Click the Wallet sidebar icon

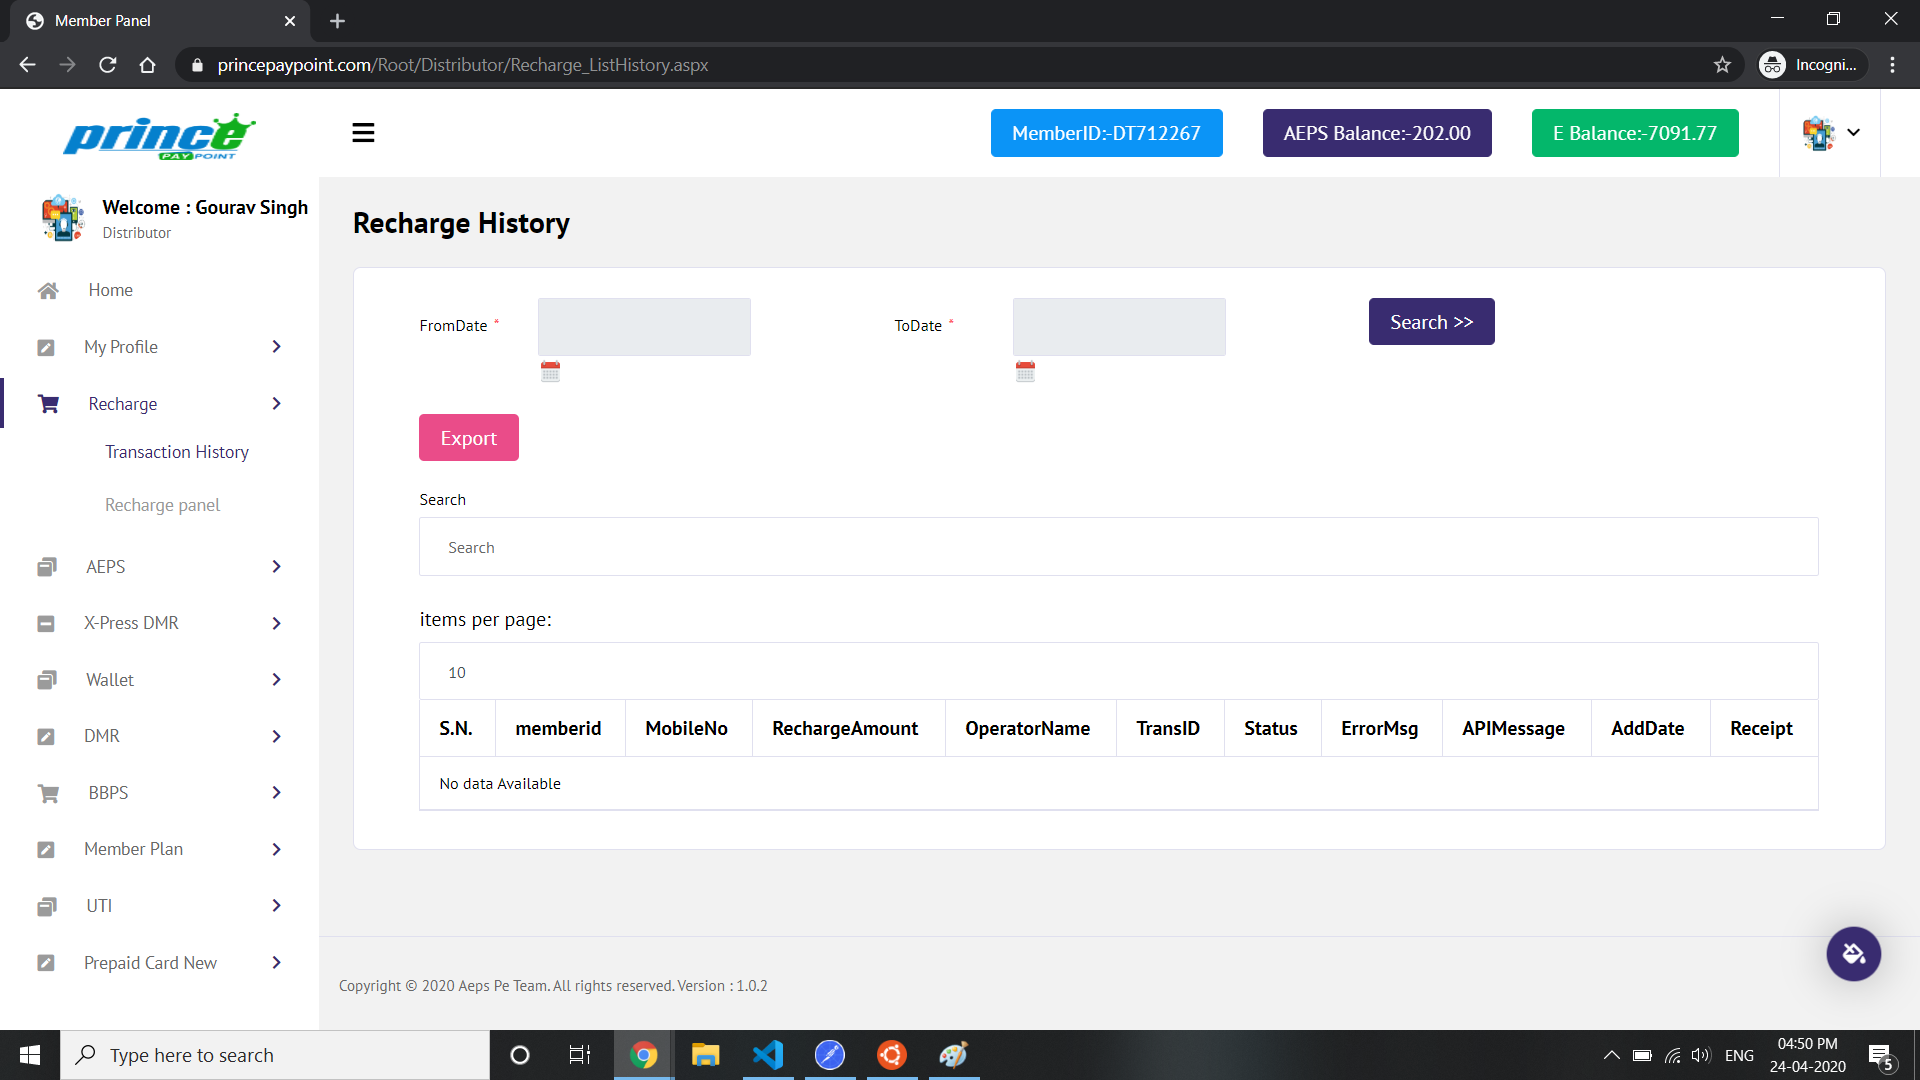click(47, 680)
